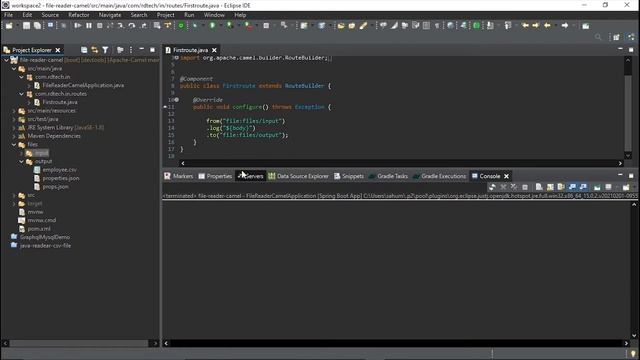Click the Project Explorer filter funnel icon
Image resolution: width=640 pixels, height=360 pixels.
(x=105, y=50)
